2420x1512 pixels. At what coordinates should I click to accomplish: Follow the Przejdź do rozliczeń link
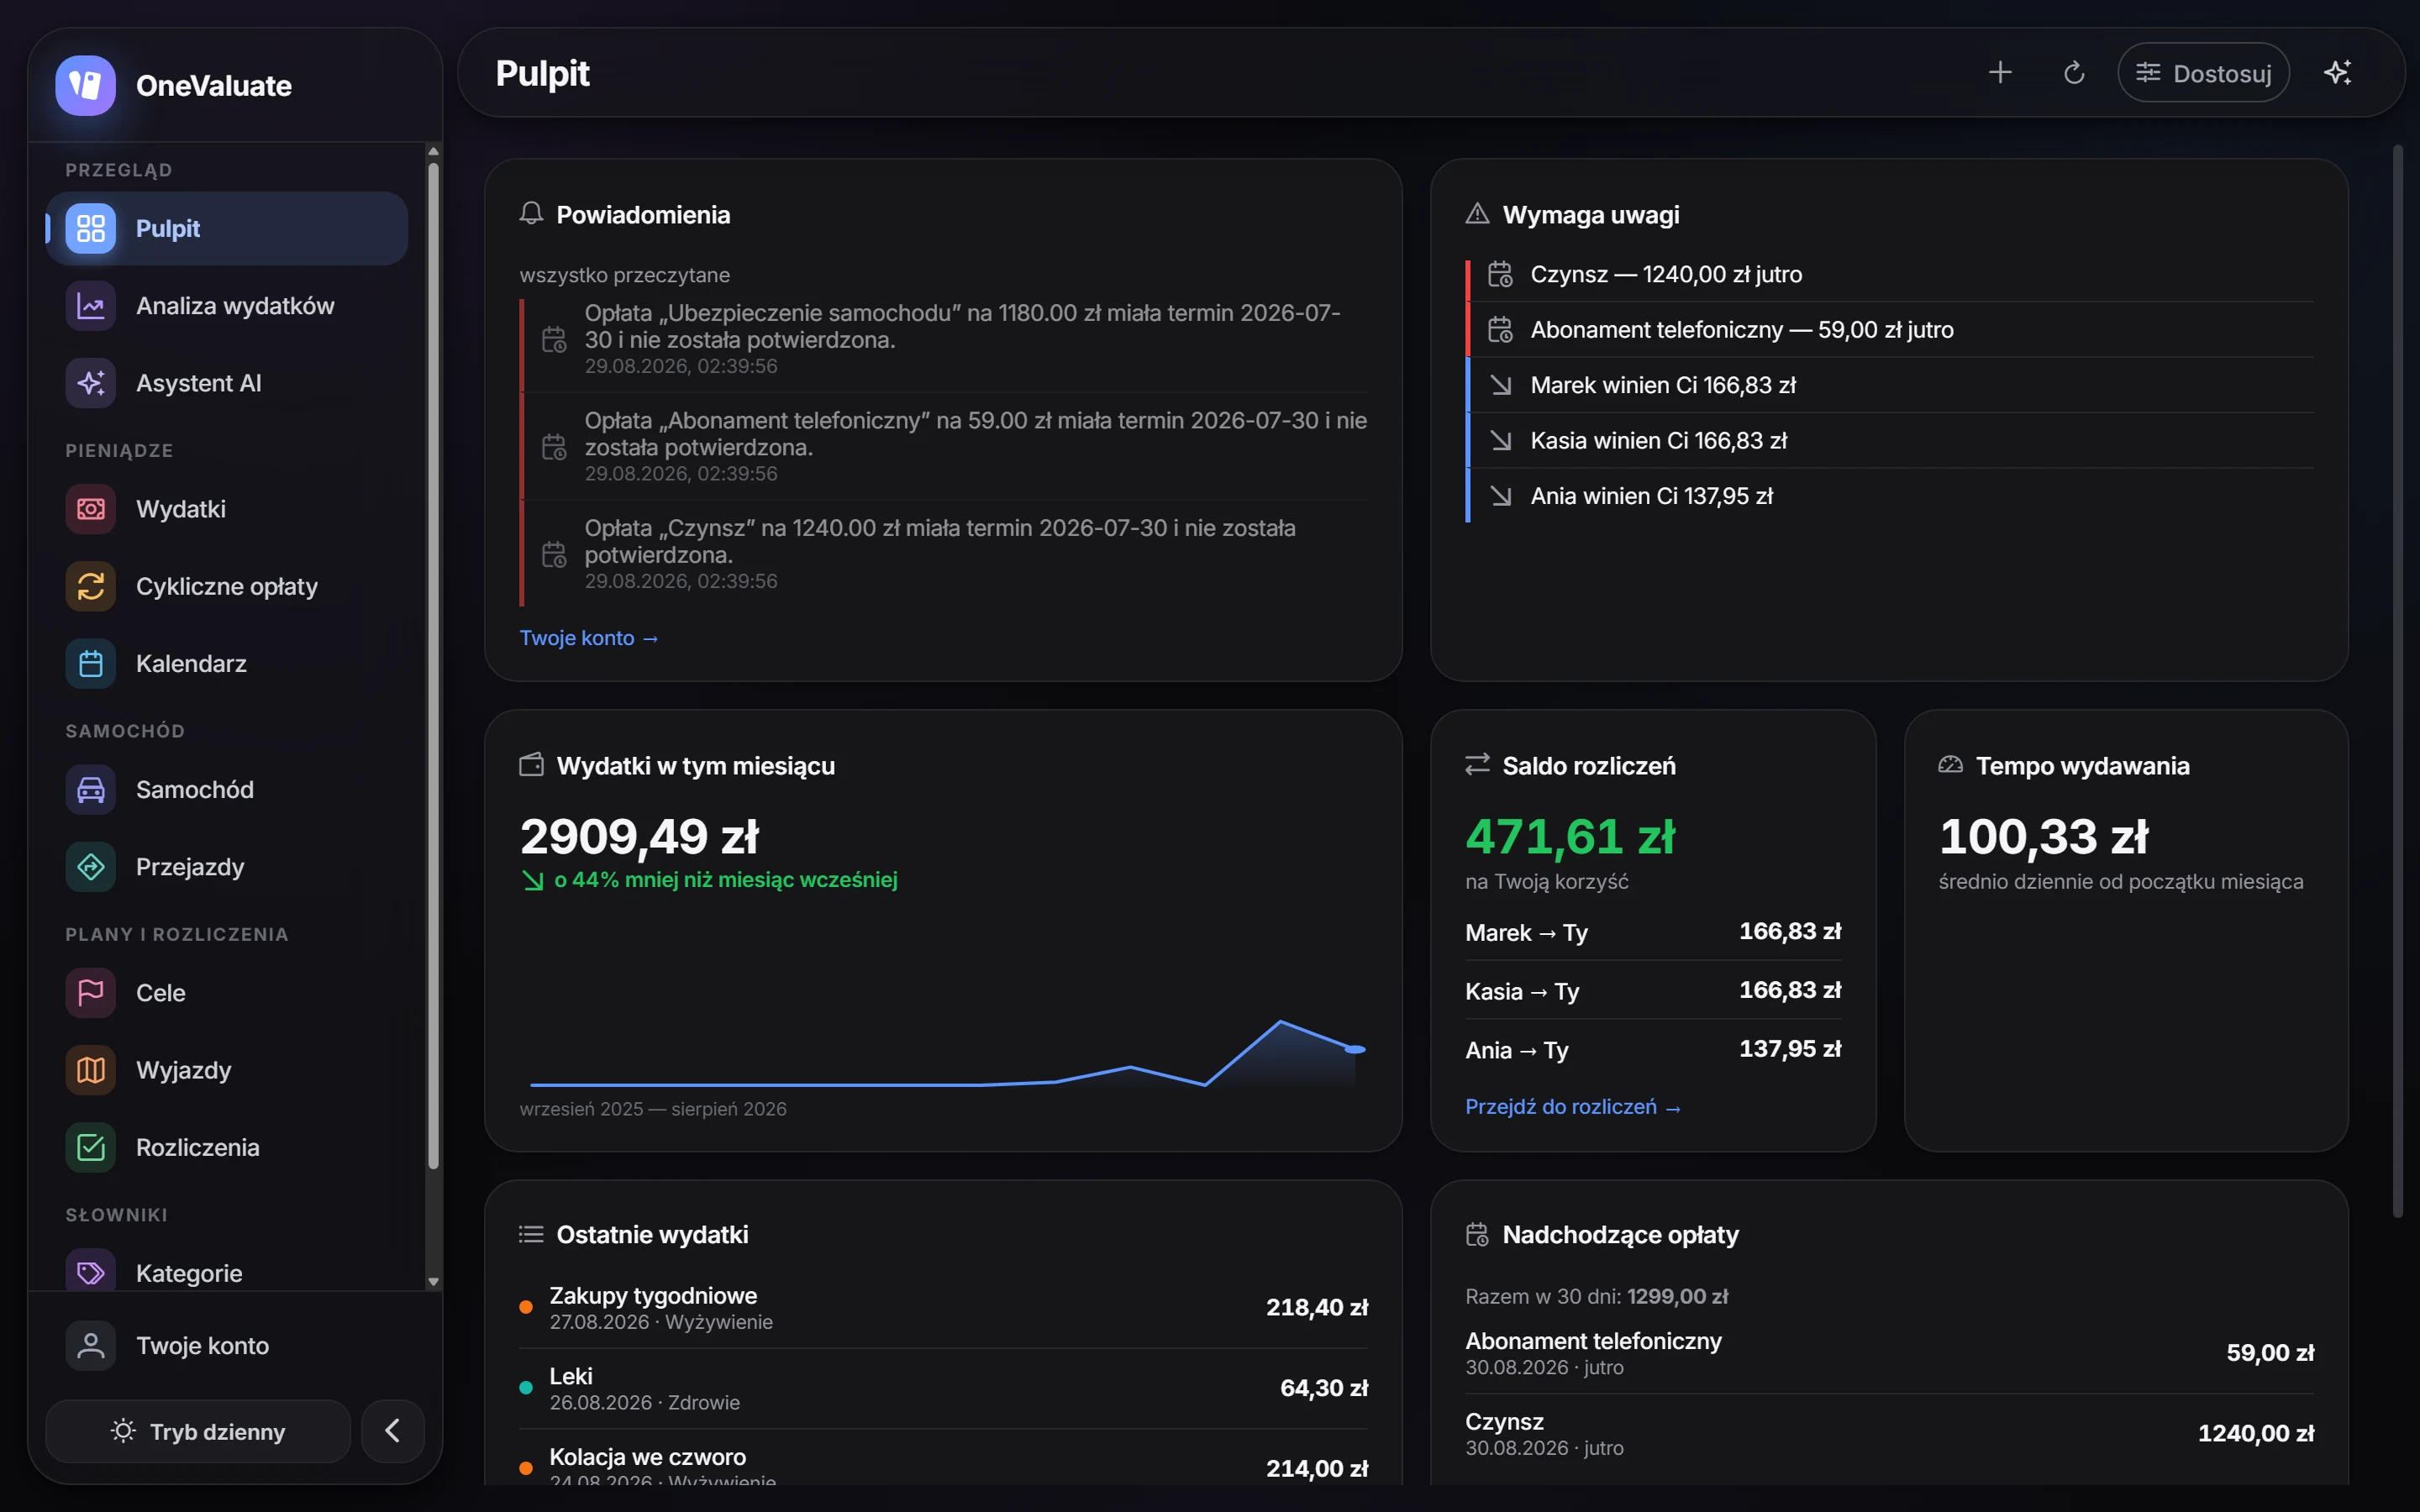click(1573, 1107)
